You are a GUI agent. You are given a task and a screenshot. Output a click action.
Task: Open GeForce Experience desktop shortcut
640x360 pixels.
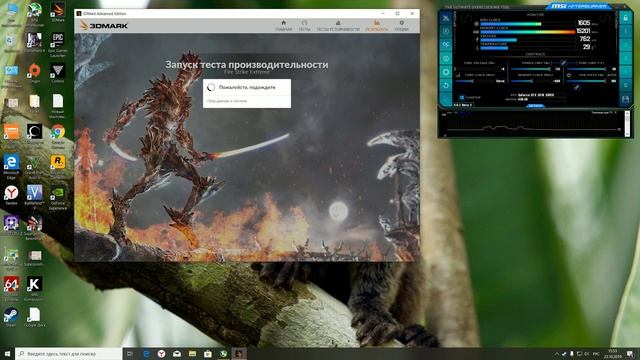[x=58, y=199]
